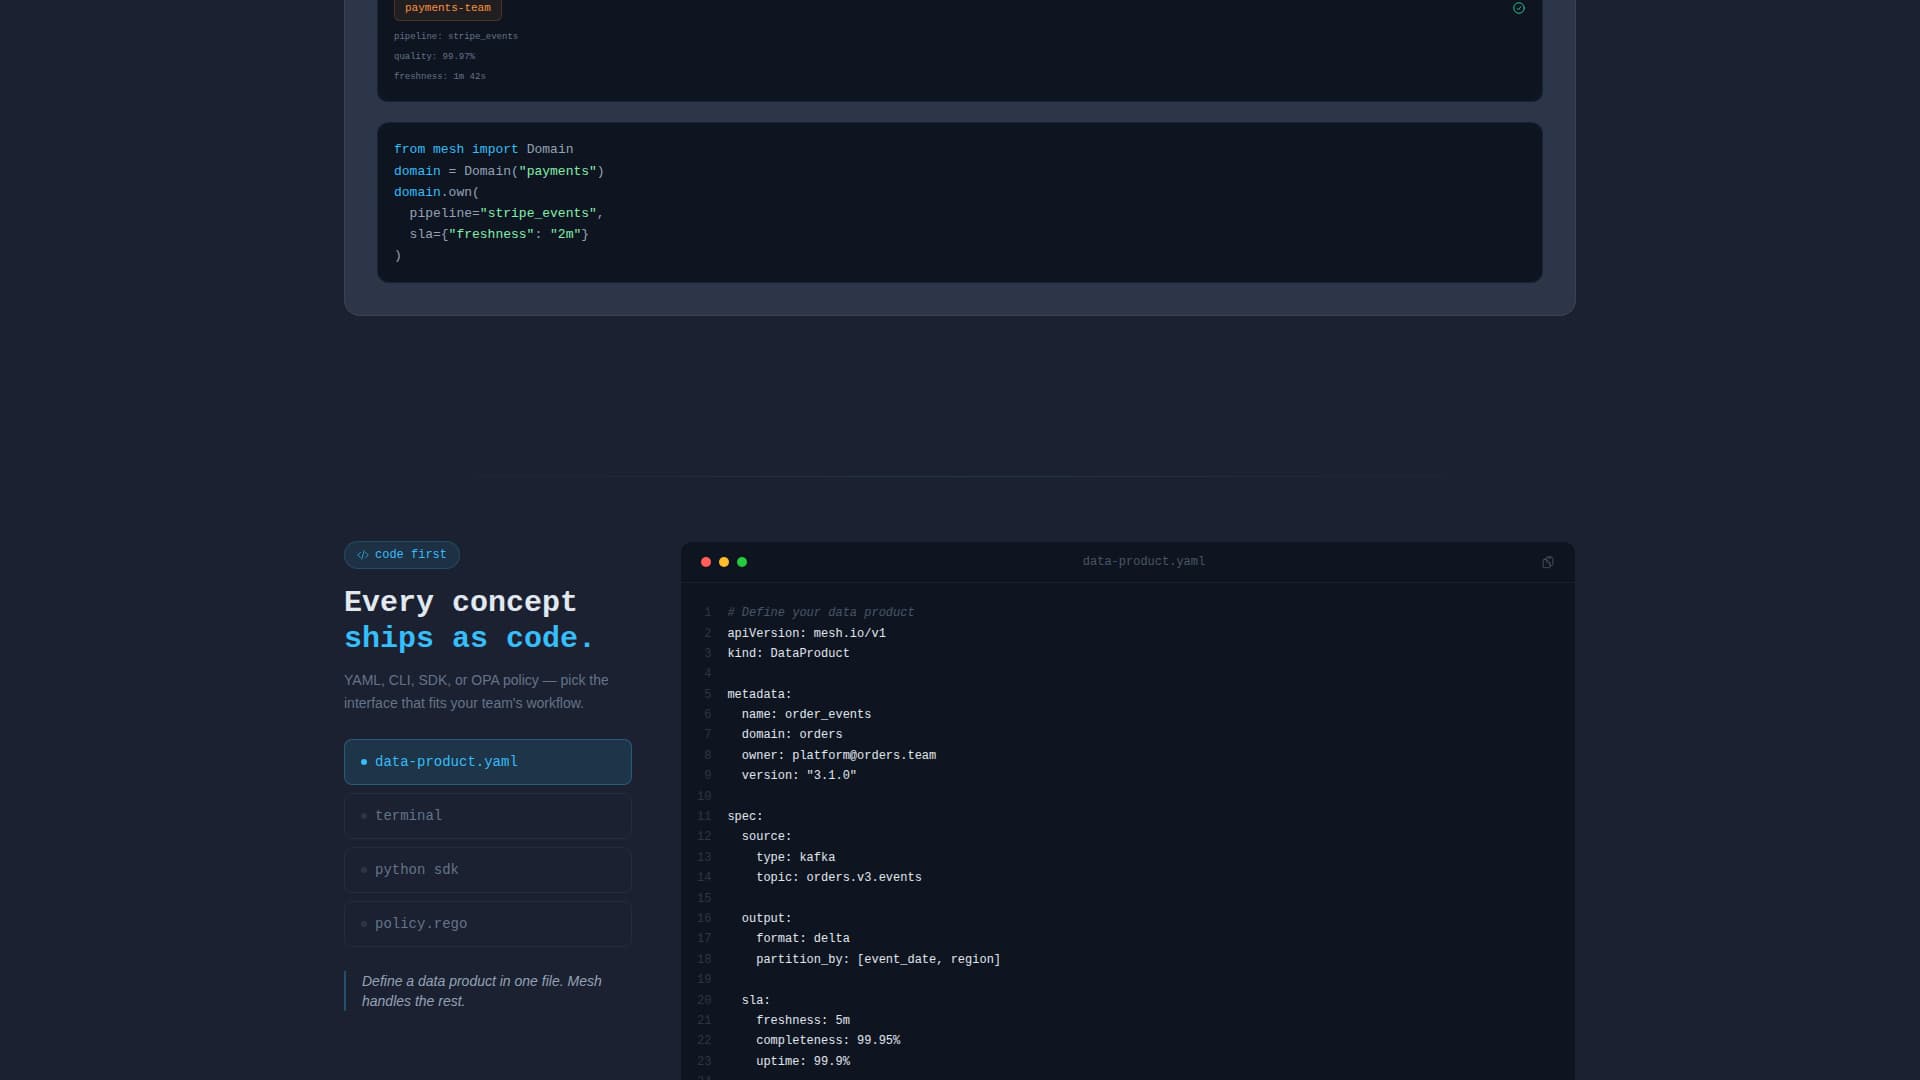Click the 'output:' line
This screenshot has width=1920, height=1080.
[x=766, y=918]
